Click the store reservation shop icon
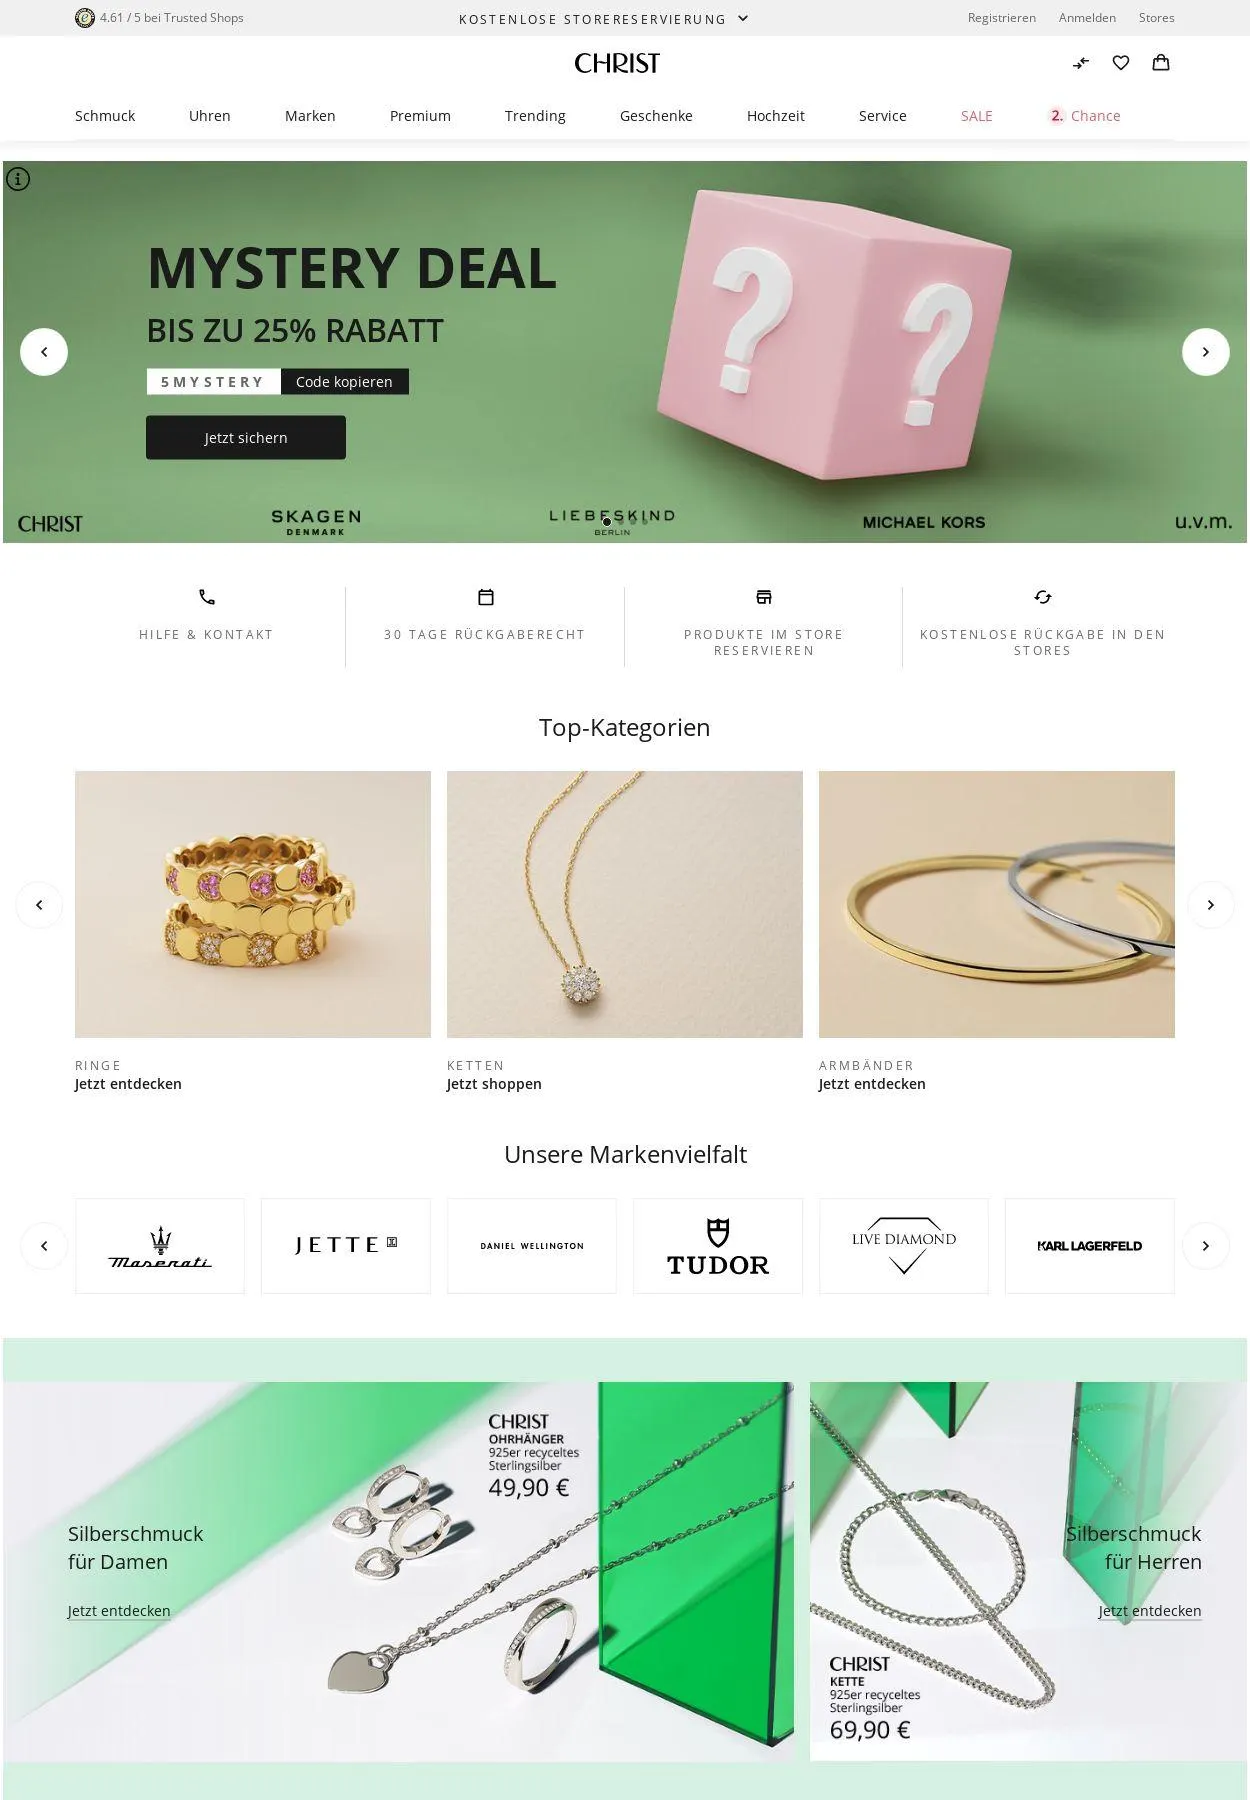This screenshot has height=1800, width=1250. pos(764,597)
